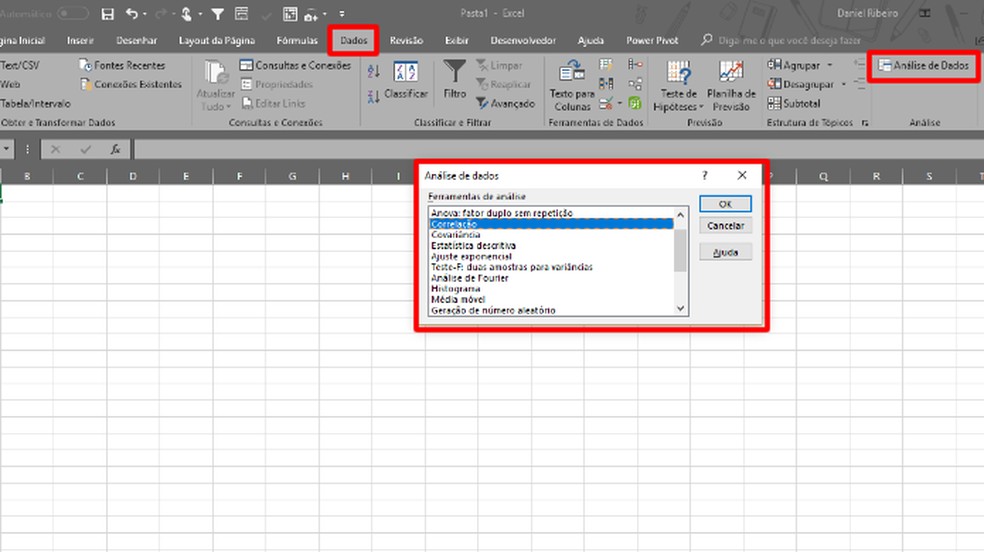Image resolution: width=984 pixels, height=552 pixels.
Task: Click the Consolidate icon
Action: tap(635, 65)
